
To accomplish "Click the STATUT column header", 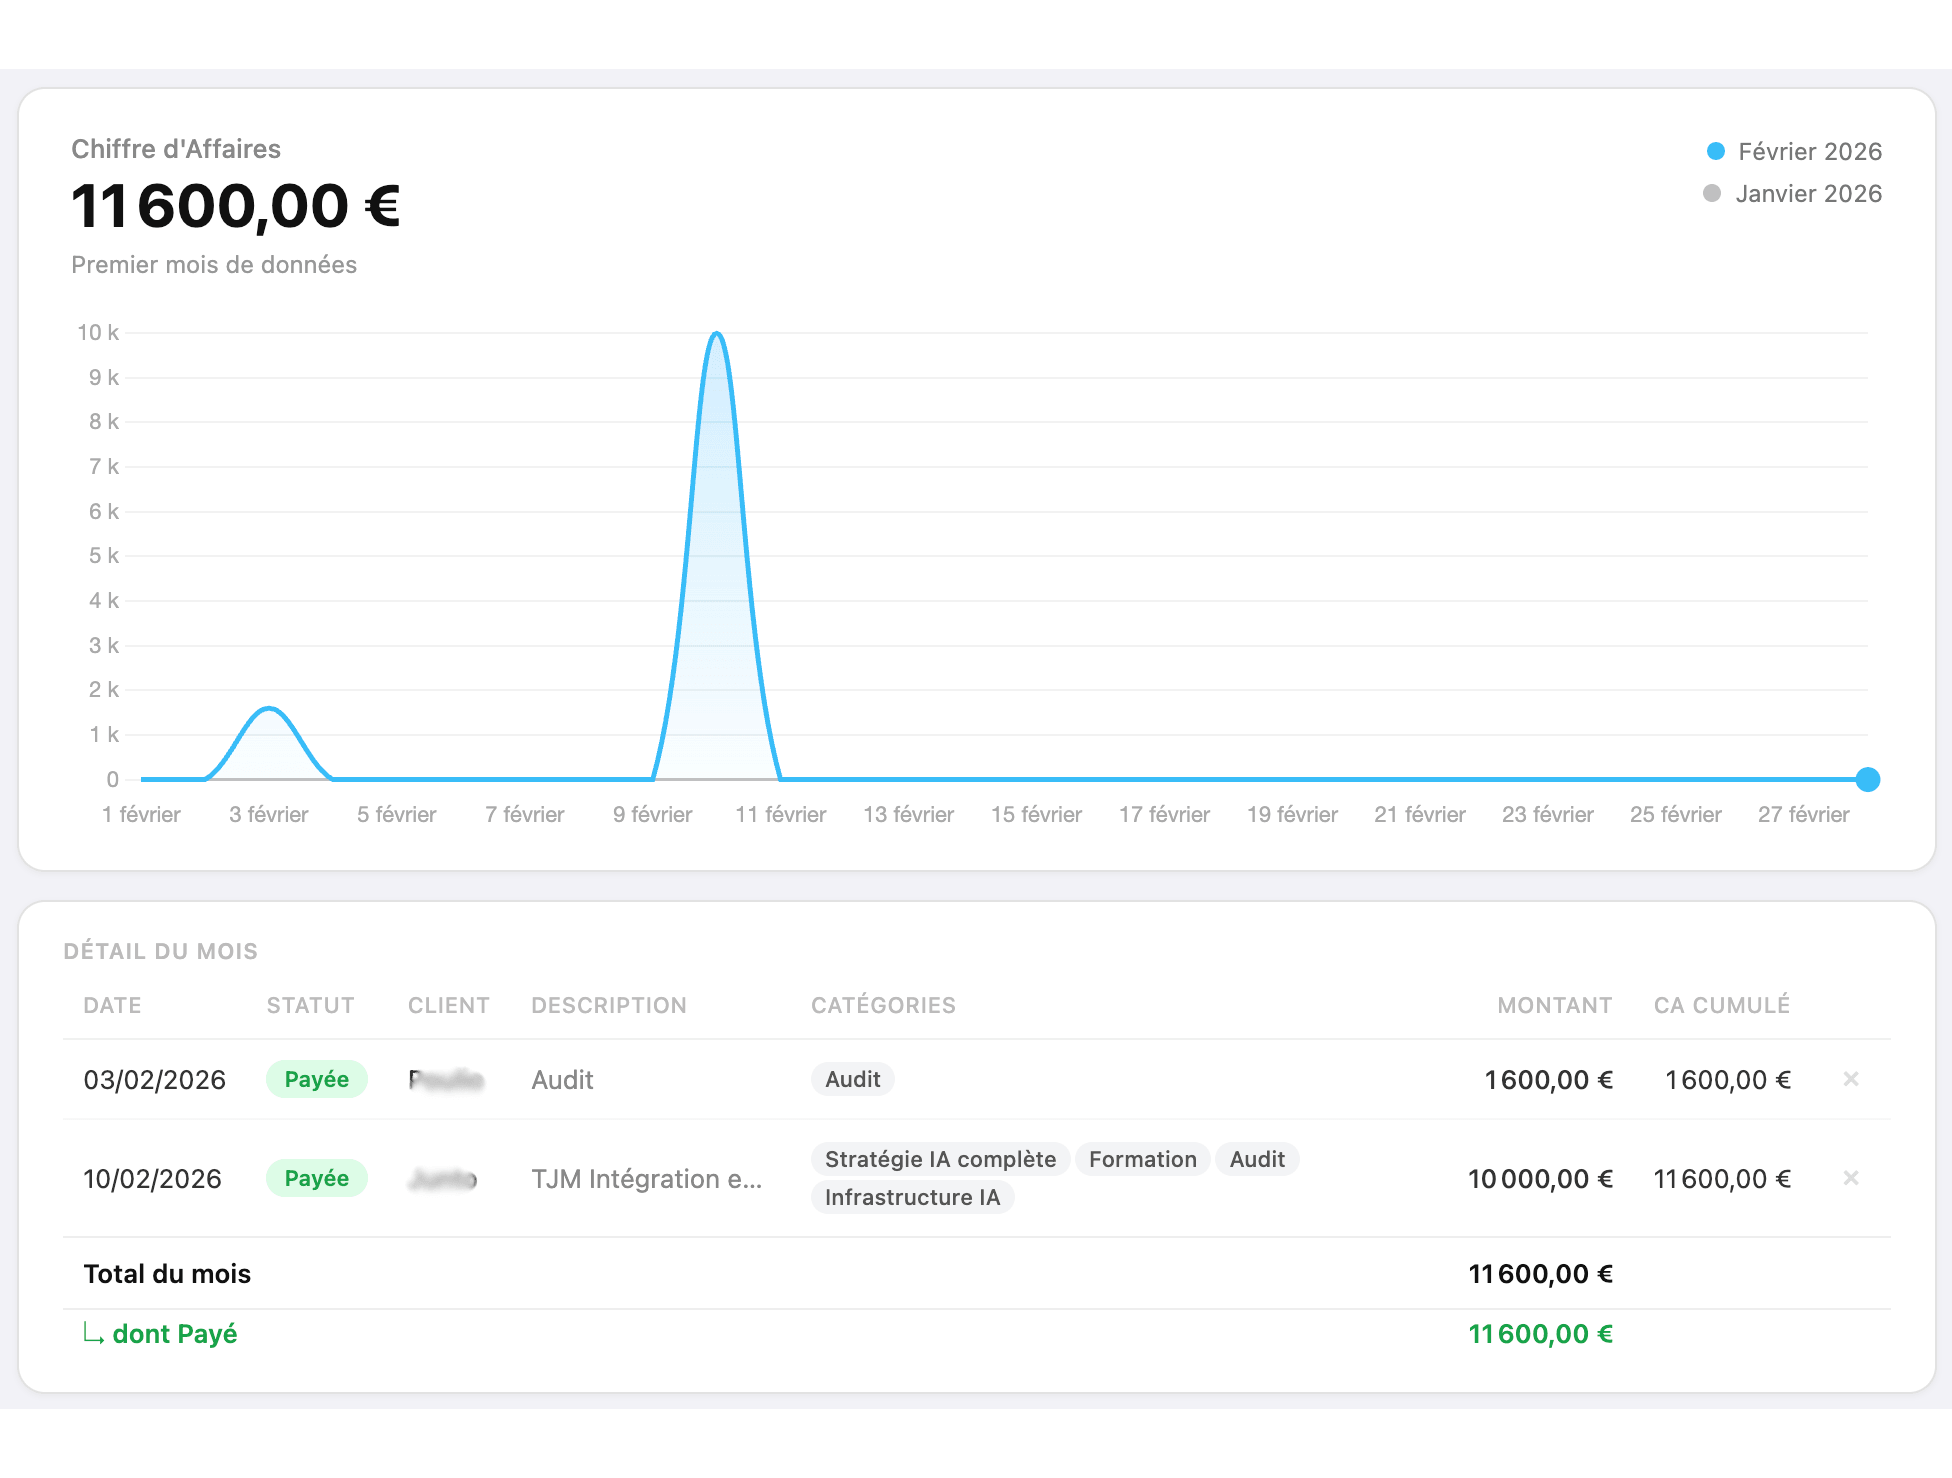I will (310, 1005).
